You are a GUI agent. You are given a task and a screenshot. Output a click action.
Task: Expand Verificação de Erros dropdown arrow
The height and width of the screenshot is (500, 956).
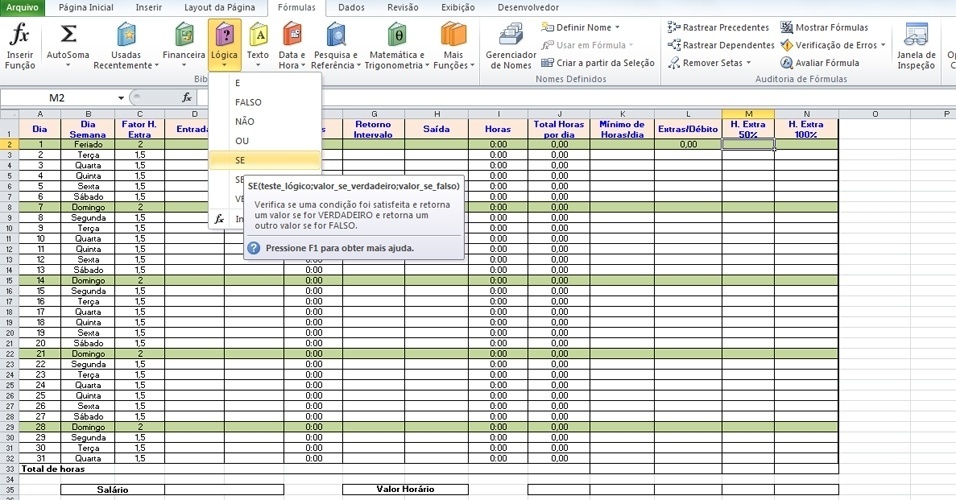pyautogui.click(x=883, y=45)
